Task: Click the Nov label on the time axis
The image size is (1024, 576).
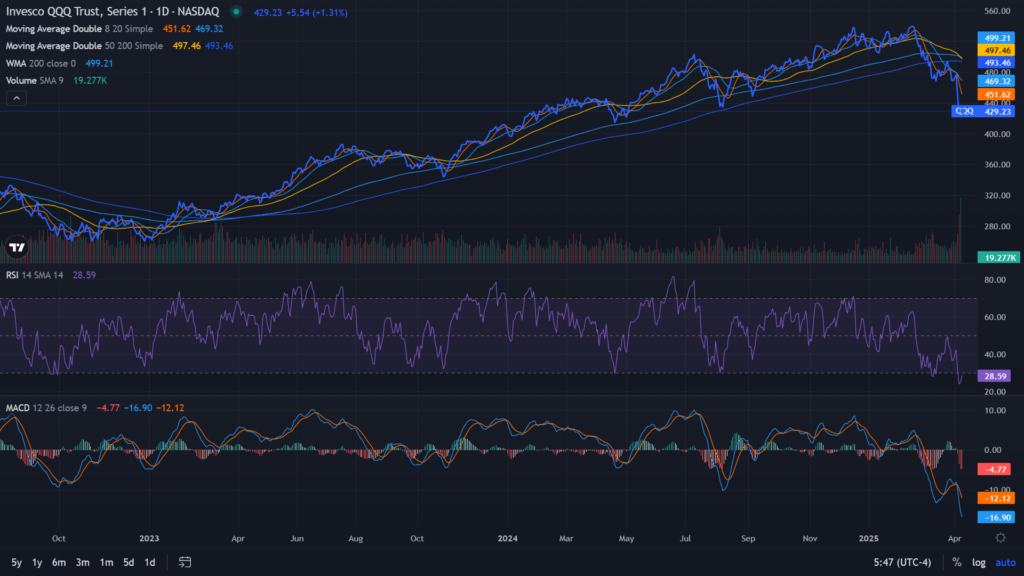Action: 810,538
